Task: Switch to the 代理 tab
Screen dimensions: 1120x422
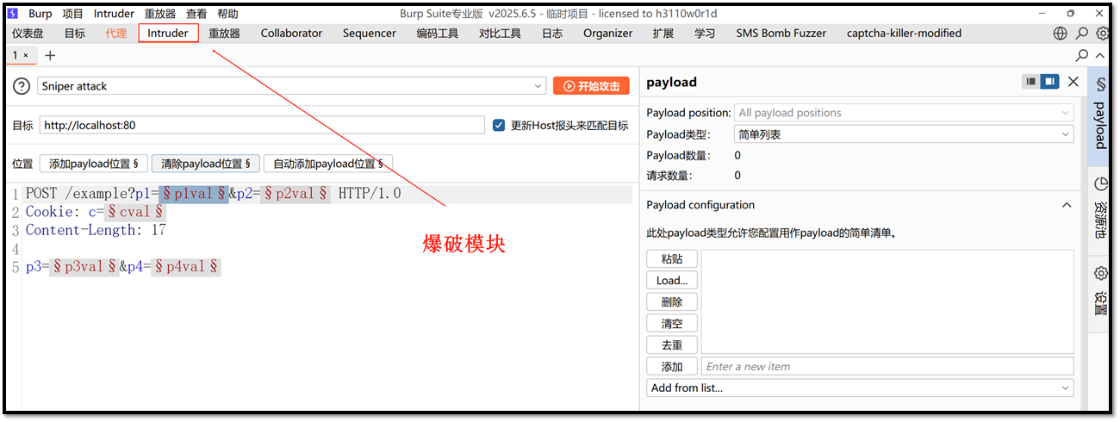Action: click(116, 34)
